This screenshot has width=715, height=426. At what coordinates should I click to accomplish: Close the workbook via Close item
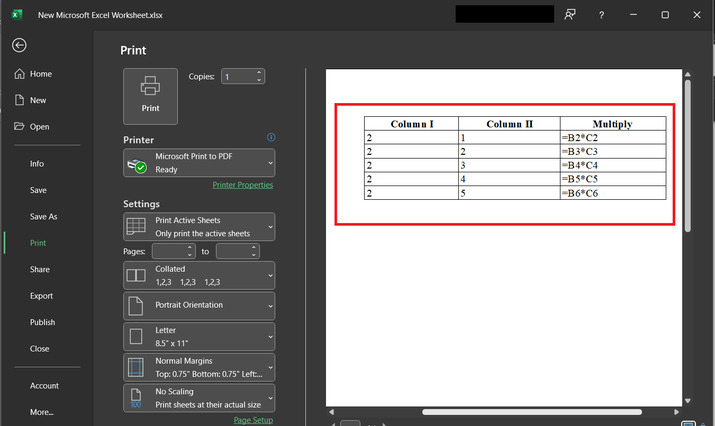click(x=39, y=349)
